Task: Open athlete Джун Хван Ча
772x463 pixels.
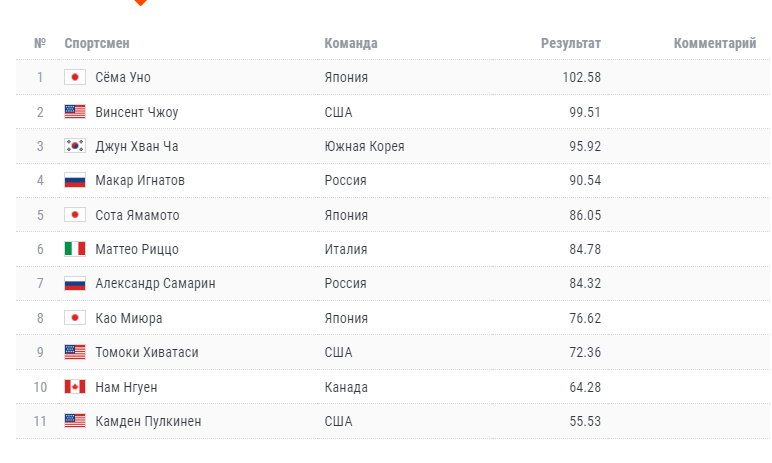Action: 136,146
